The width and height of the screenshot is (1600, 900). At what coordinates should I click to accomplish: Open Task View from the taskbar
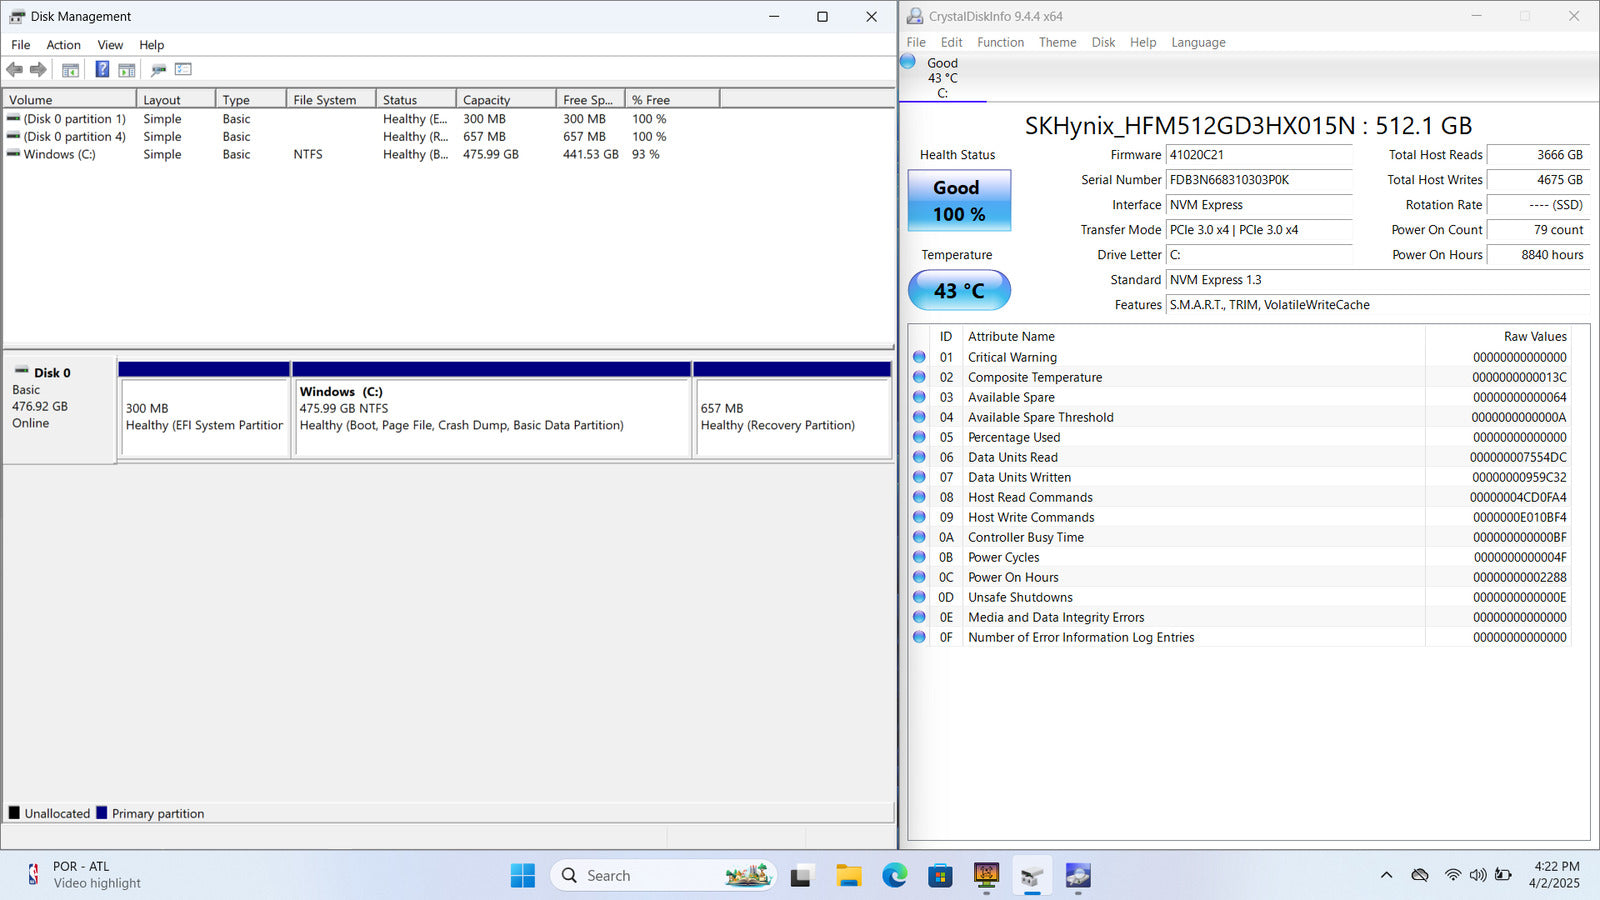click(x=801, y=876)
